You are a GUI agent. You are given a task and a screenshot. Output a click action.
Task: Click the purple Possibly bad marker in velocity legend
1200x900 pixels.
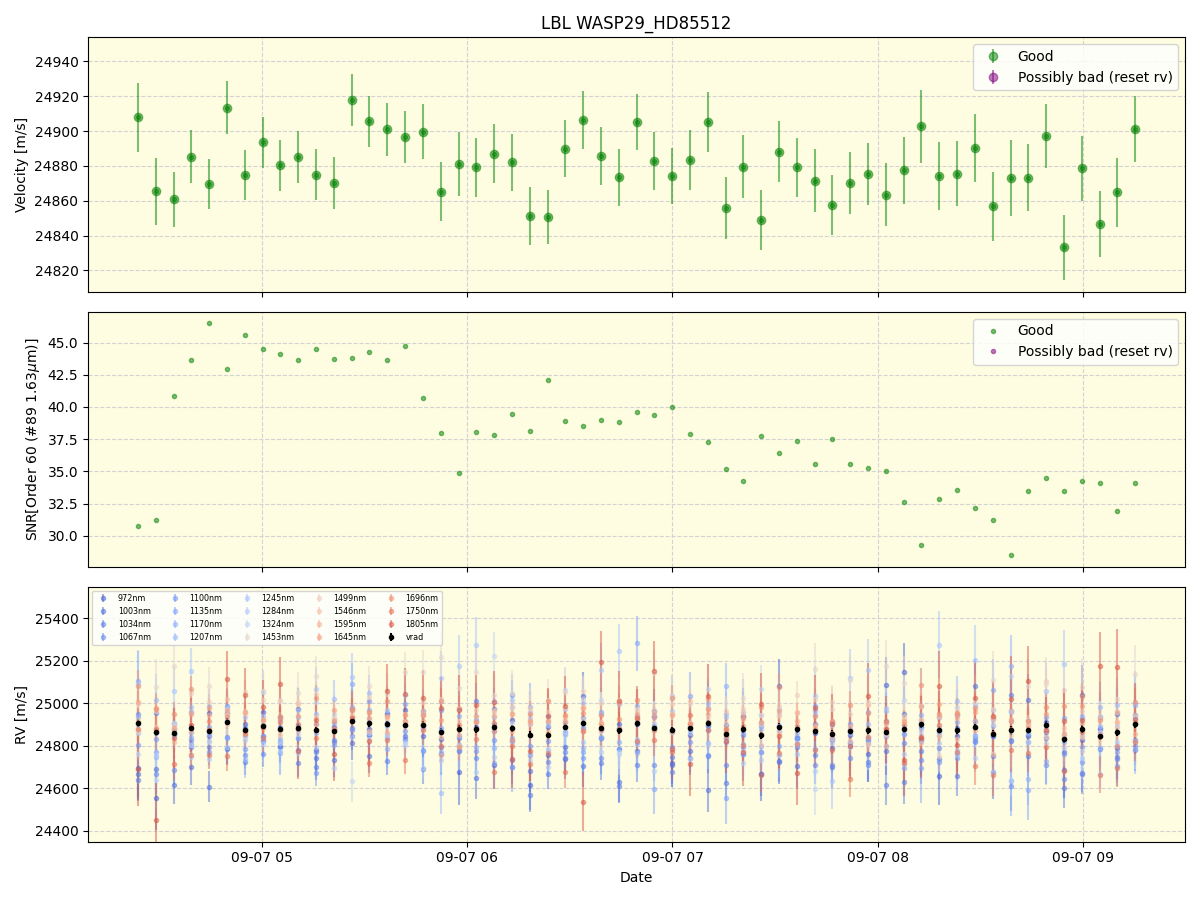point(993,77)
